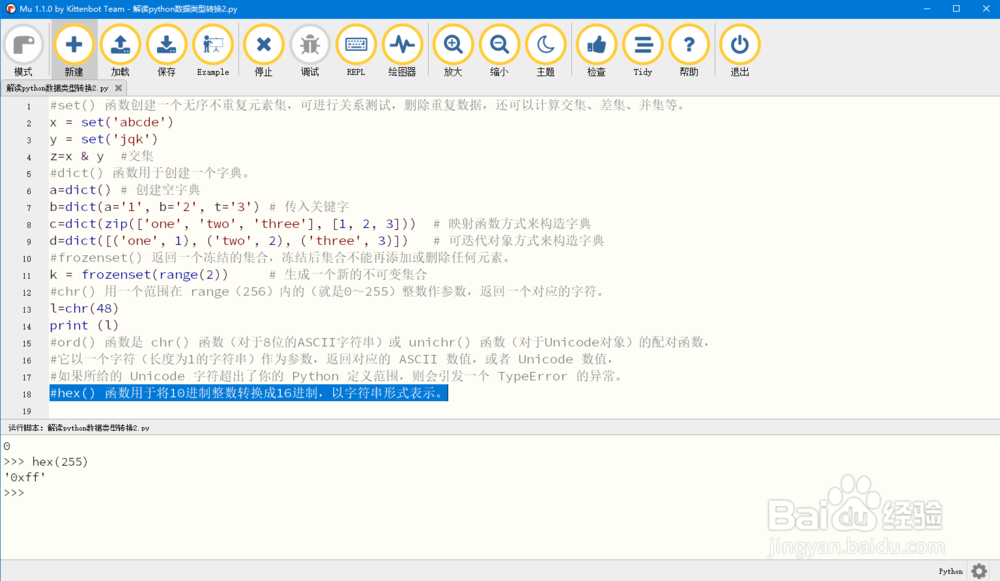This screenshot has height=581, width=1000.
Task: Open the REPL console
Action: [355, 44]
